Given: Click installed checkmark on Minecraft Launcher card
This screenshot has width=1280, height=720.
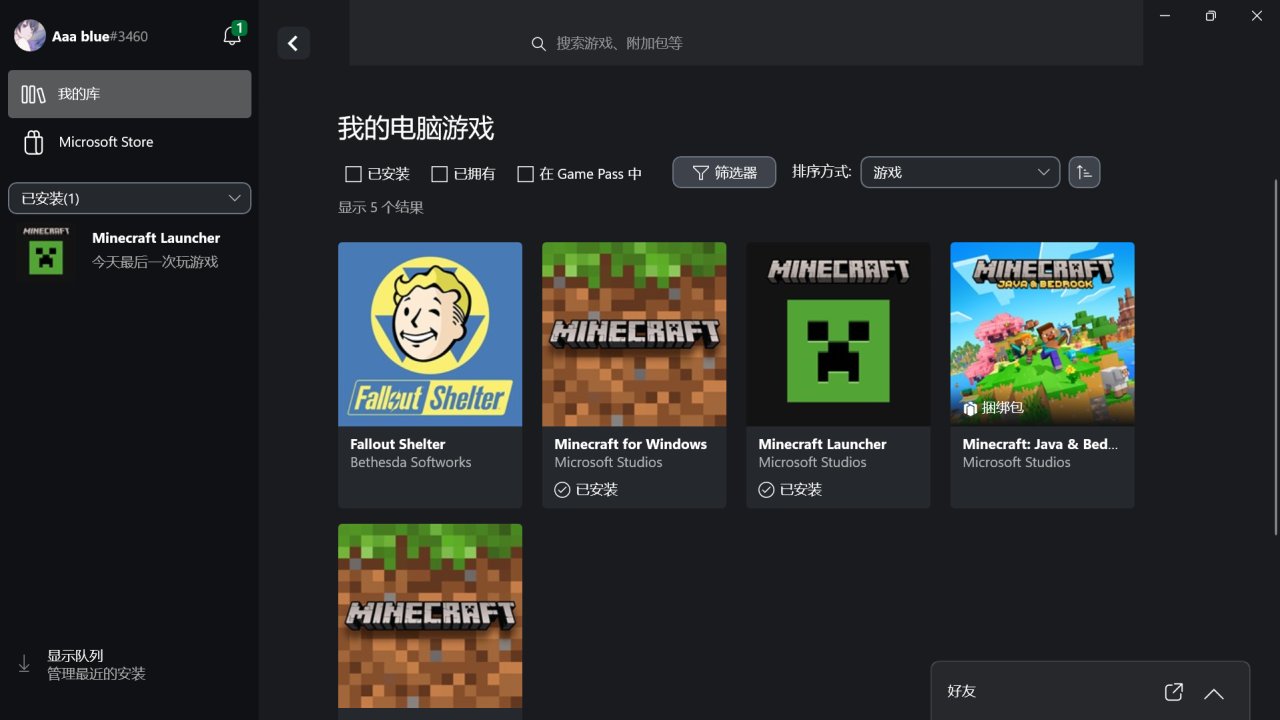Looking at the screenshot, I should coord(766,490).
